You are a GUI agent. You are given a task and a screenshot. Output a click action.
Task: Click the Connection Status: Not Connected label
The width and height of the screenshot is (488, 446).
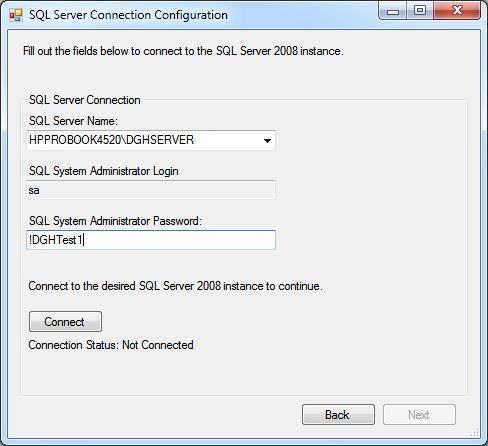point(111,345)
